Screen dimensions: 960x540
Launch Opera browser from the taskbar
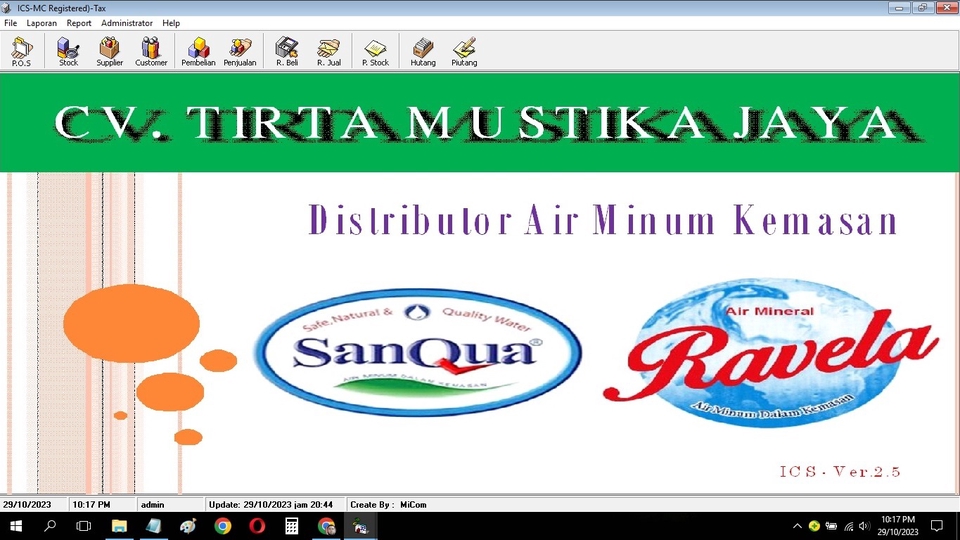click(x=257, y=526)
